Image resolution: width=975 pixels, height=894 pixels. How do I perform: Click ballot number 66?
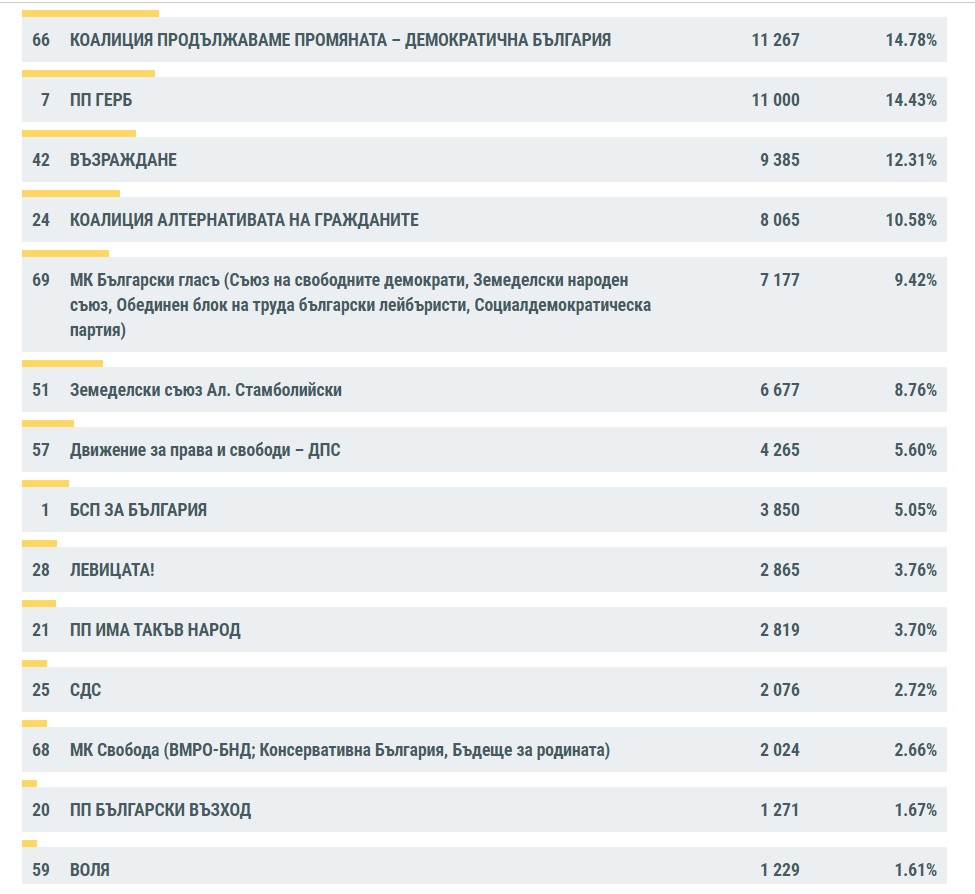(x=41, y=40)
